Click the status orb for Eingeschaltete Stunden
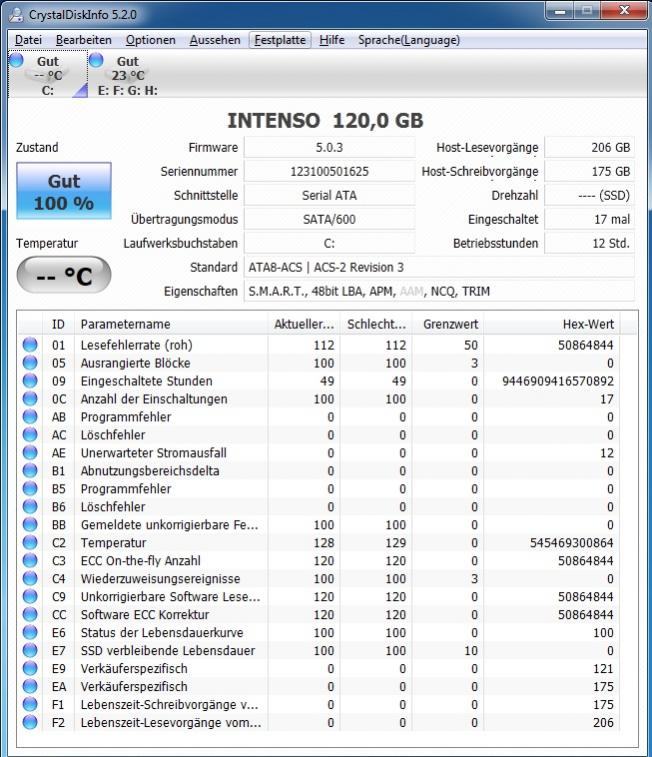The height and width of the screenshot is (757, 652). coord(30,380)
